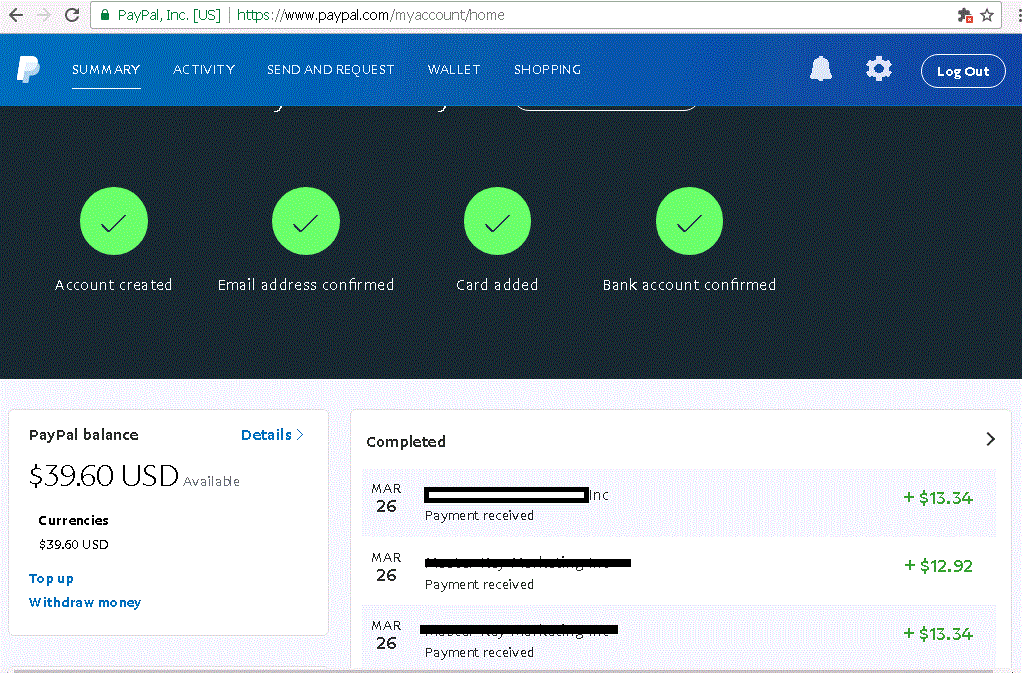Viewport: 1022px width, 673px height.
Task: Click the Log Out button
Action: pyautogui.click(x=963, y=71)
